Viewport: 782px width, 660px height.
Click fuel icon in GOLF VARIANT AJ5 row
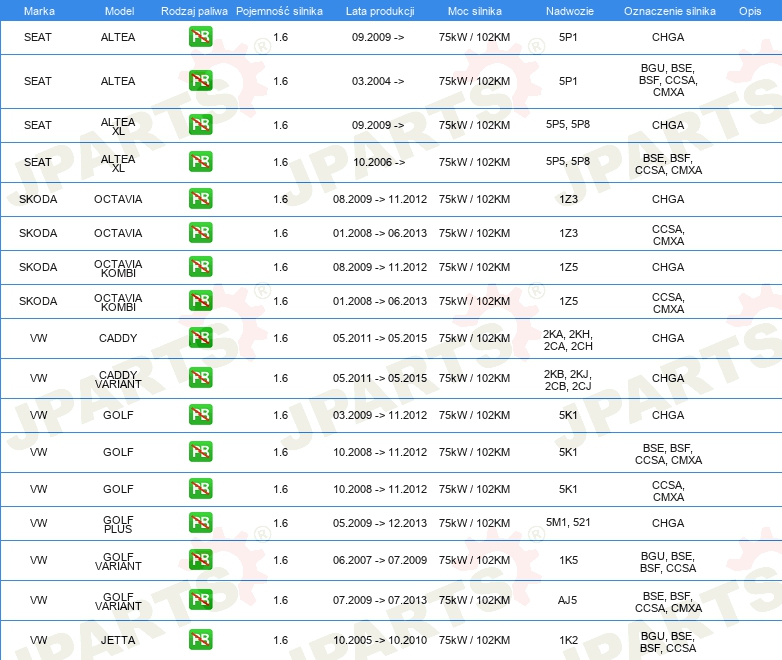200,600
